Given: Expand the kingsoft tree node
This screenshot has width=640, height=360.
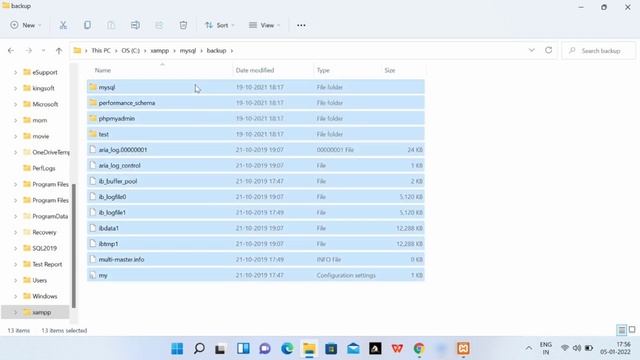Looking at the screenshot, I should pyautogui.click(x=16, y=88).
